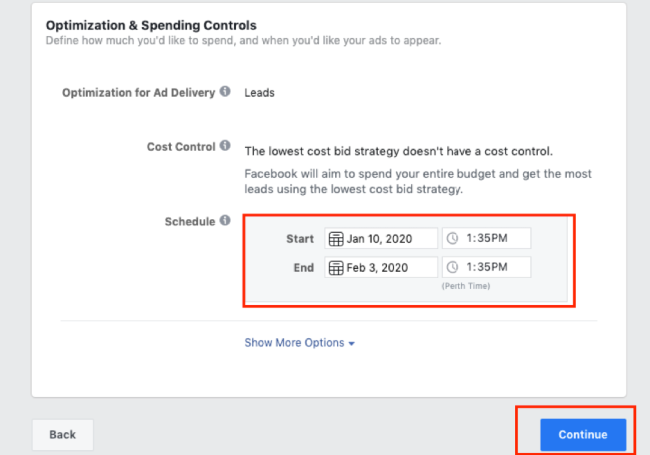Open calendar icon in Start date field
The image size is (650, 455).
(336, 239)
